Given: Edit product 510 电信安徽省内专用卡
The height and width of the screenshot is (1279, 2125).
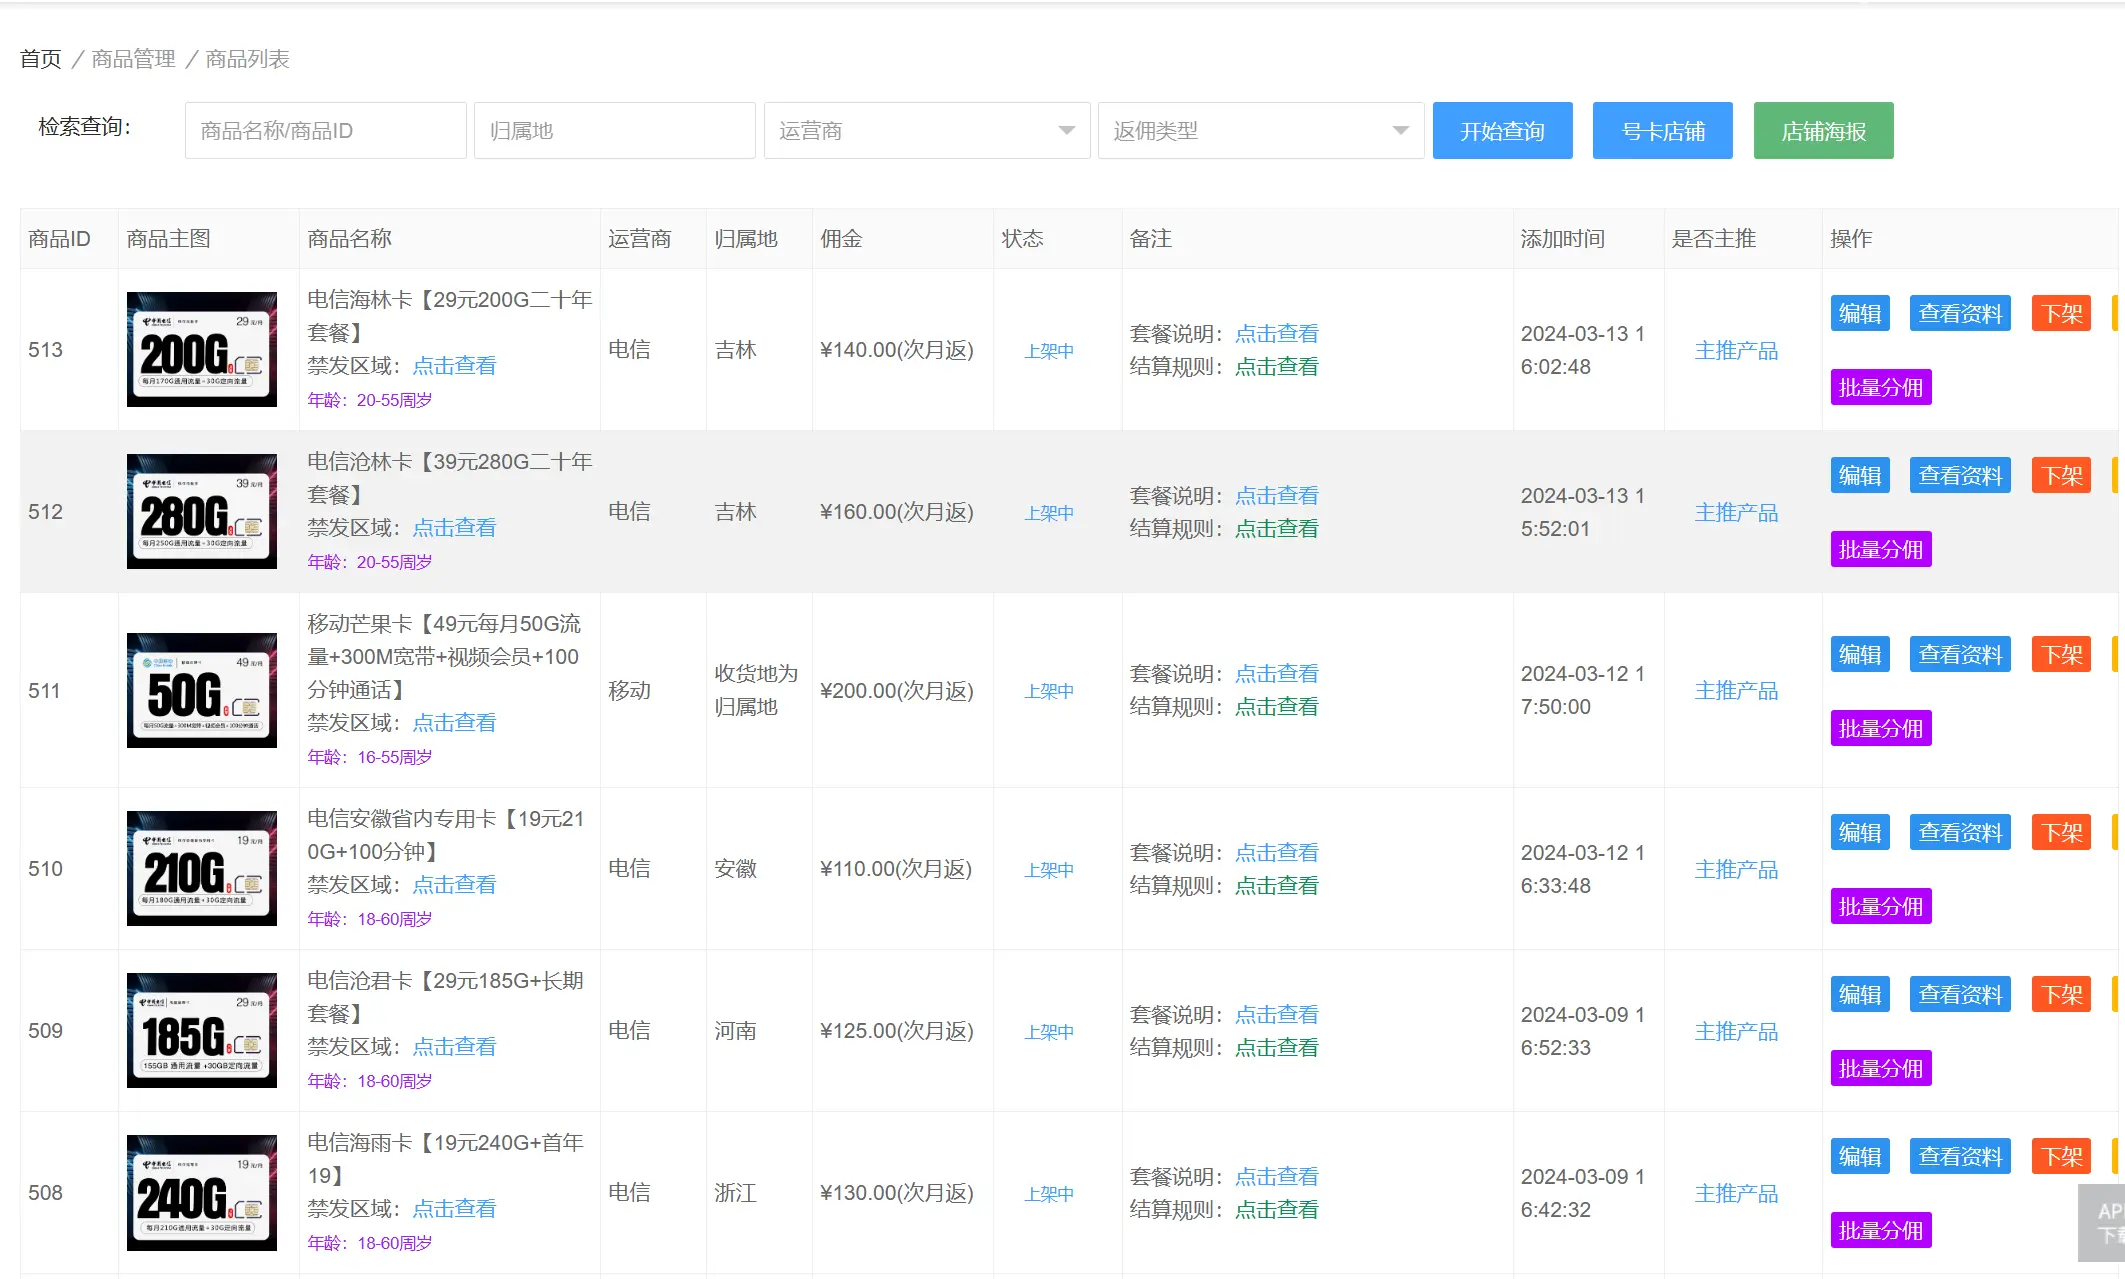Looking at the screenshot, I should click(1860, 832).
